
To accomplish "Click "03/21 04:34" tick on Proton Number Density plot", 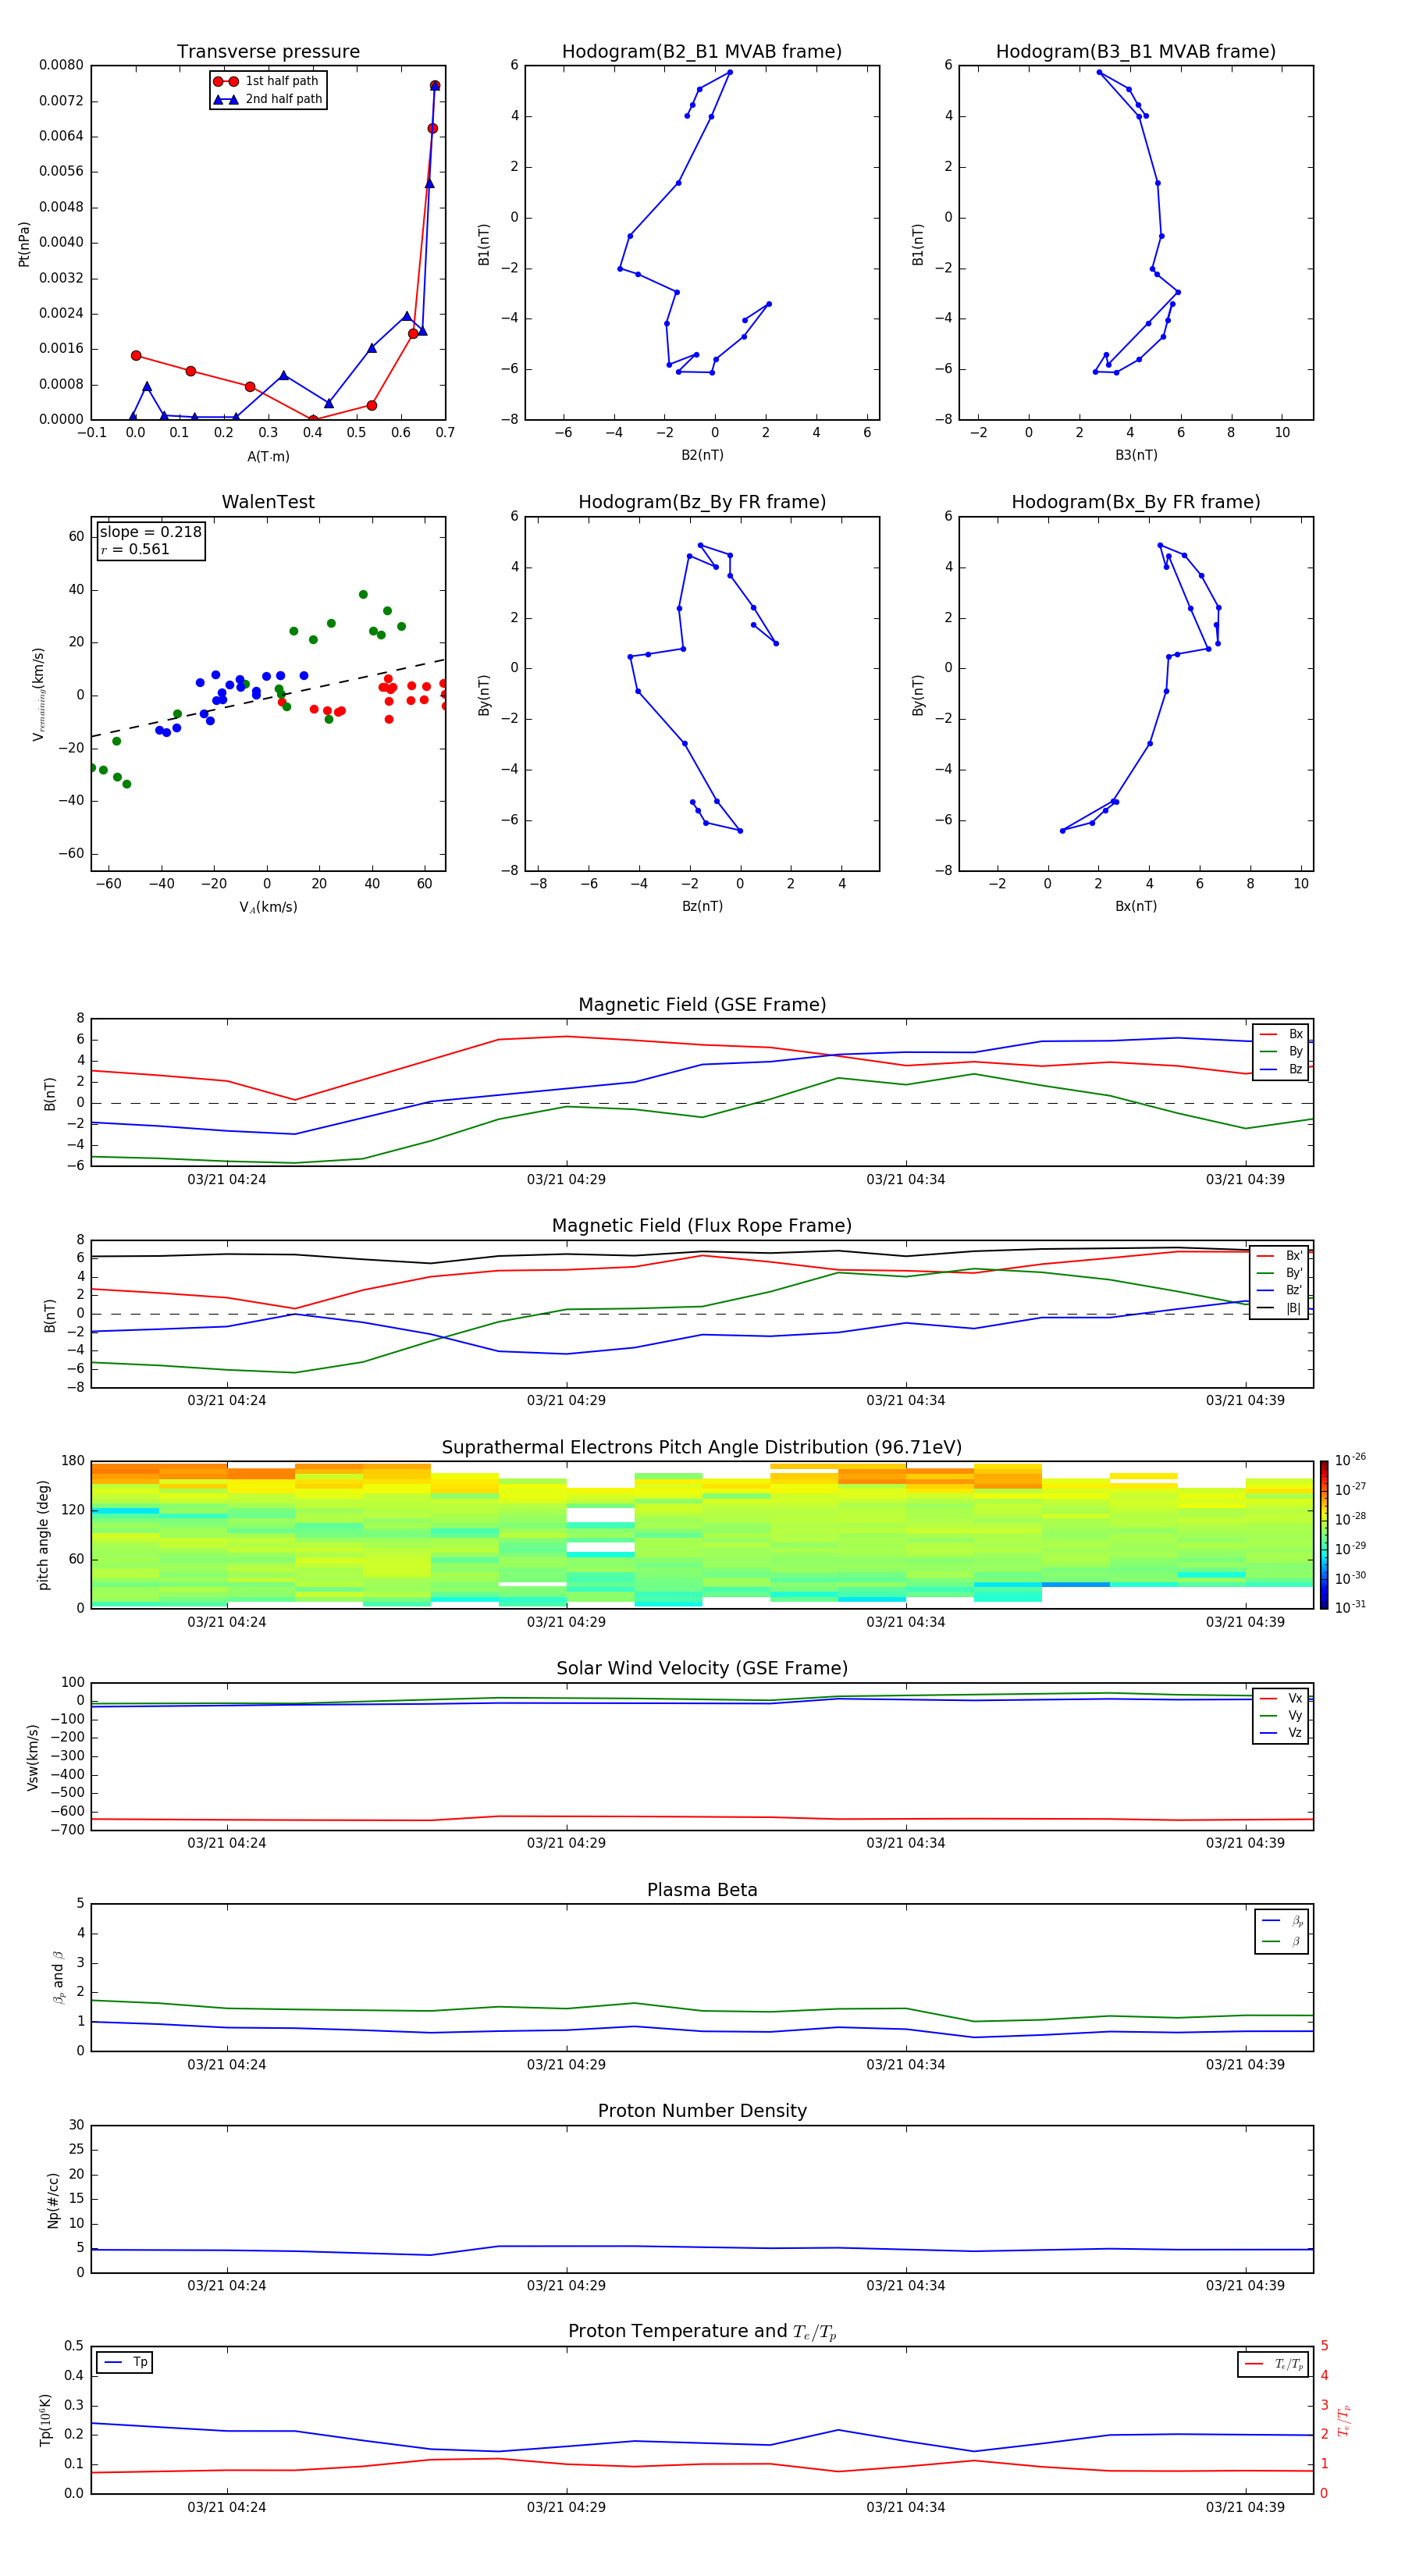I will 905,2286.
